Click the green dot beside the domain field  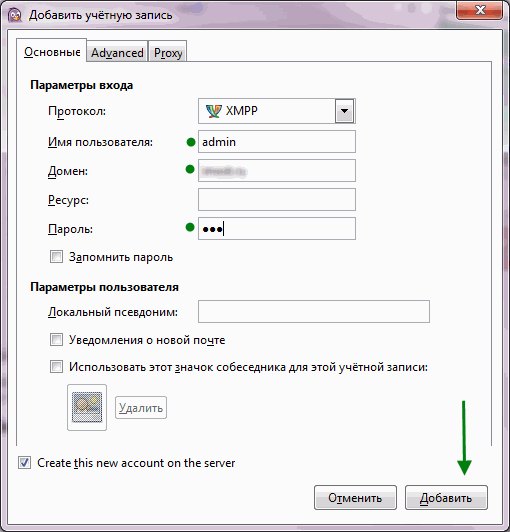[190, 169]
